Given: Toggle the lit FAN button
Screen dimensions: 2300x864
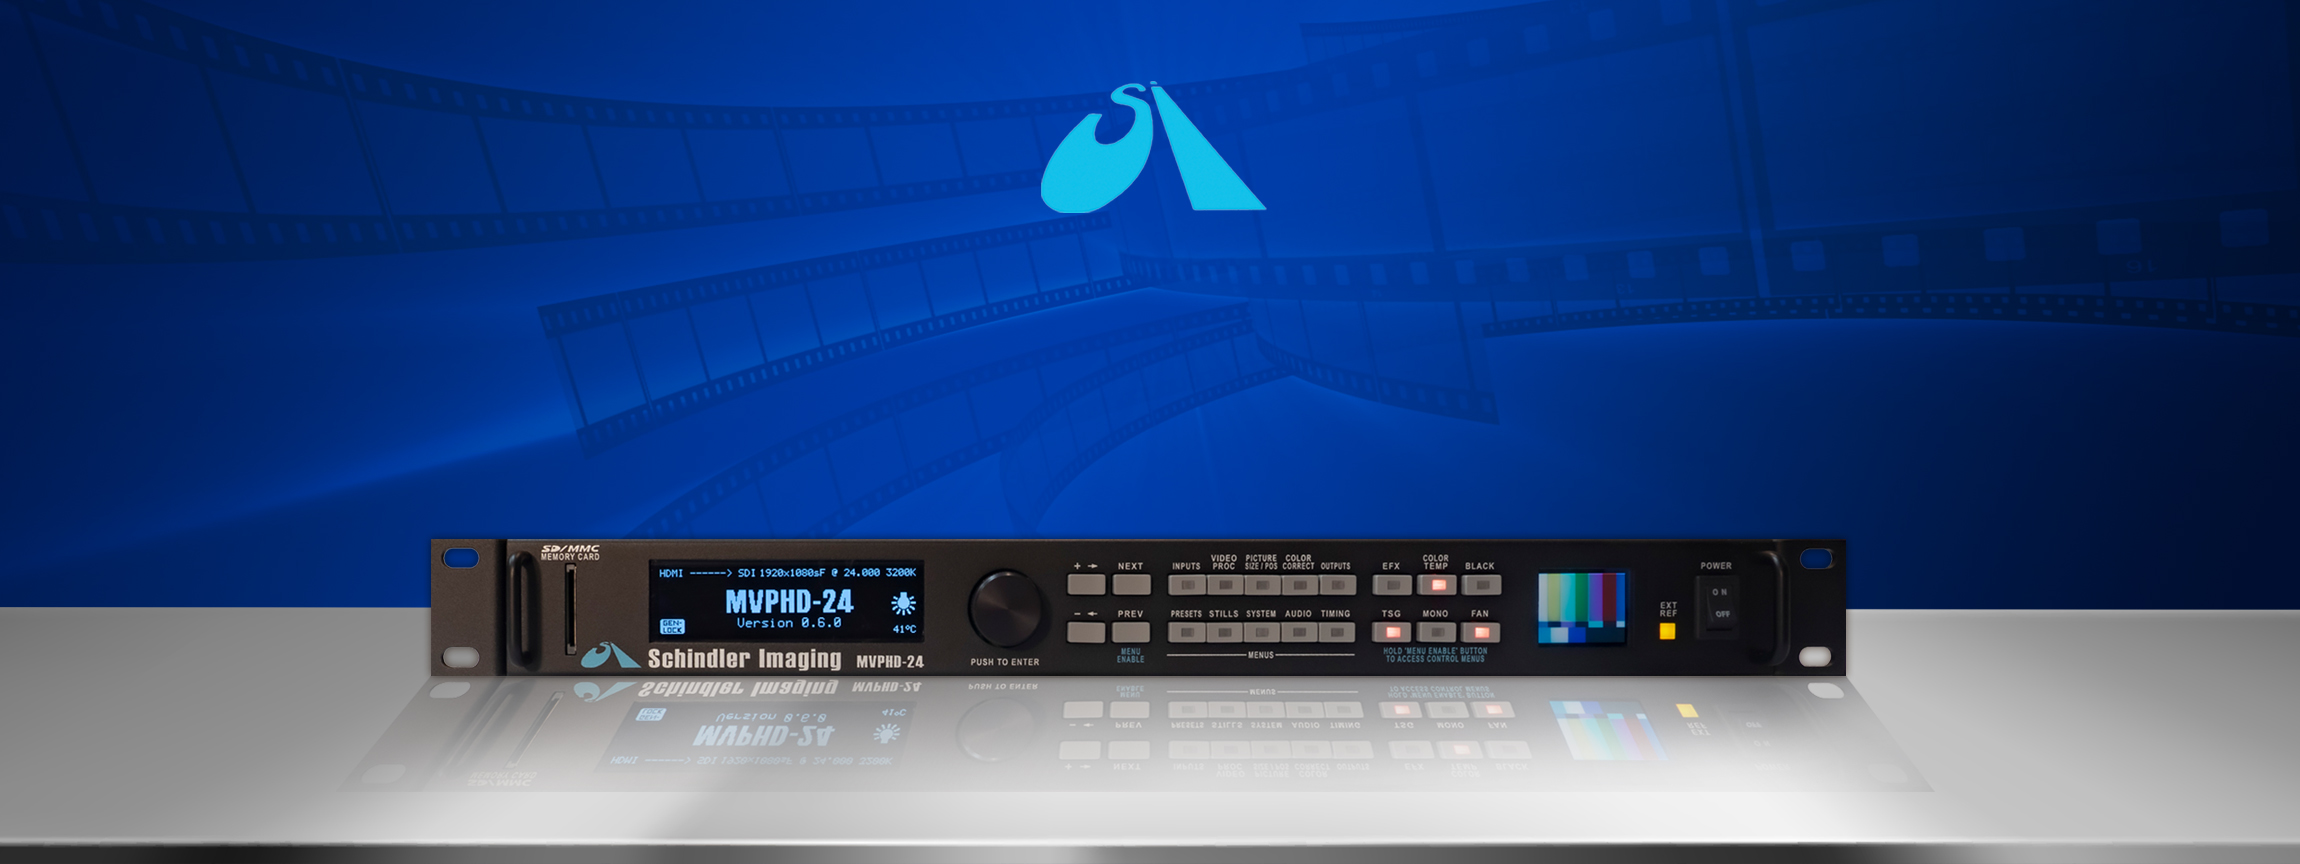Looking at the screenshot, I should pyautogui.click(x=1481, y=632).
